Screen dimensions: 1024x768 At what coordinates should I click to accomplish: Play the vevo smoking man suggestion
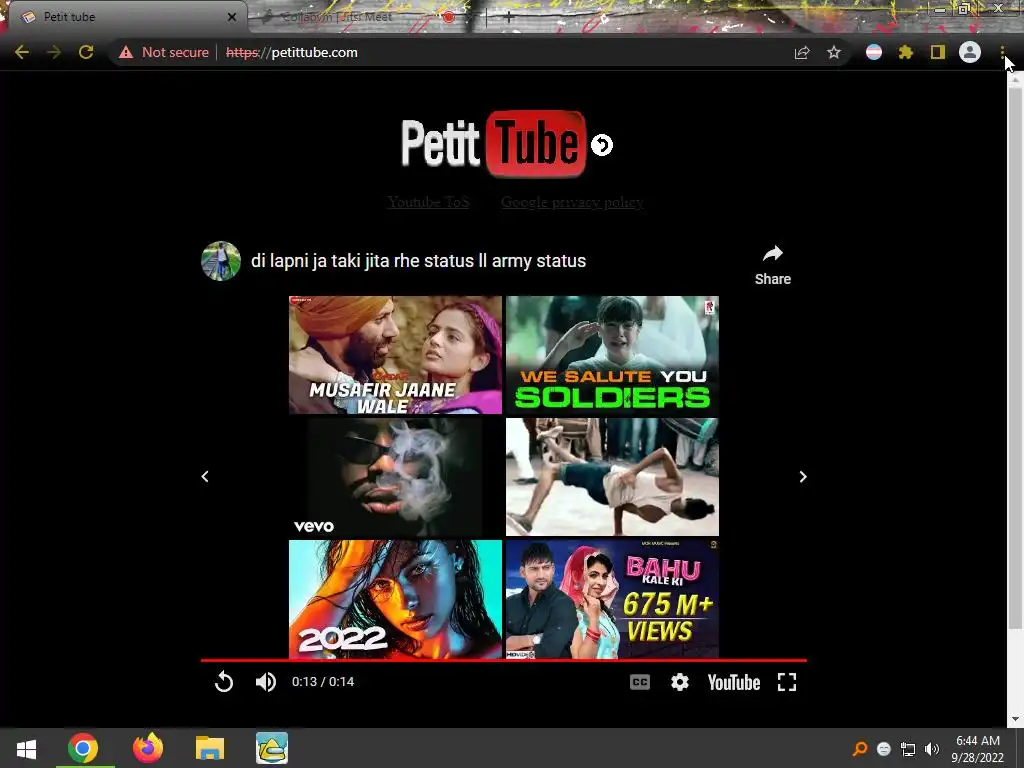pos(395,477)
